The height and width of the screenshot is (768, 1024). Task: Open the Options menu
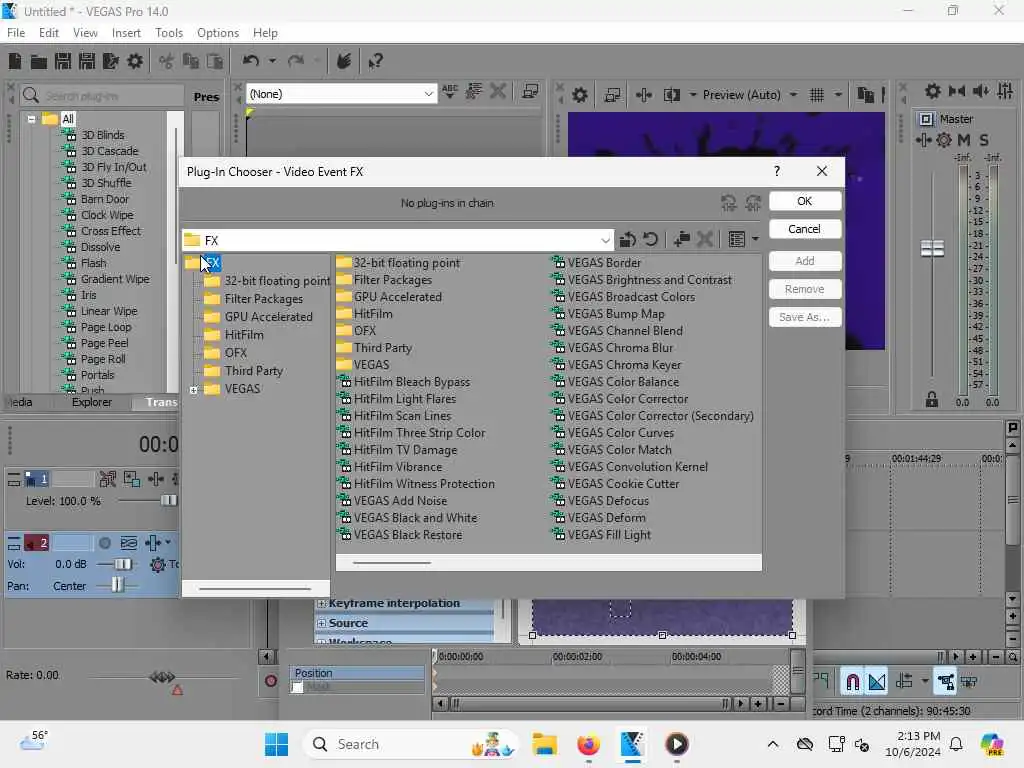(x=218, y=33)
